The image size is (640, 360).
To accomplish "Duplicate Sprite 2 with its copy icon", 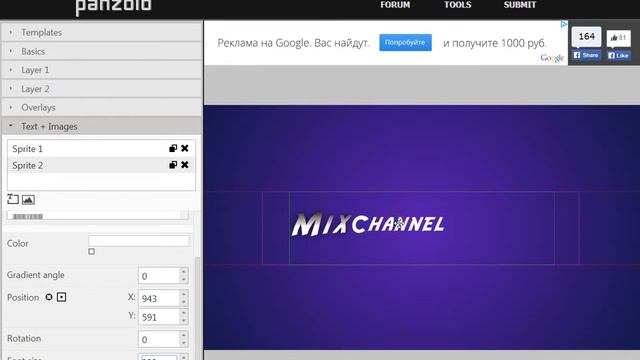I will [173, 165].
